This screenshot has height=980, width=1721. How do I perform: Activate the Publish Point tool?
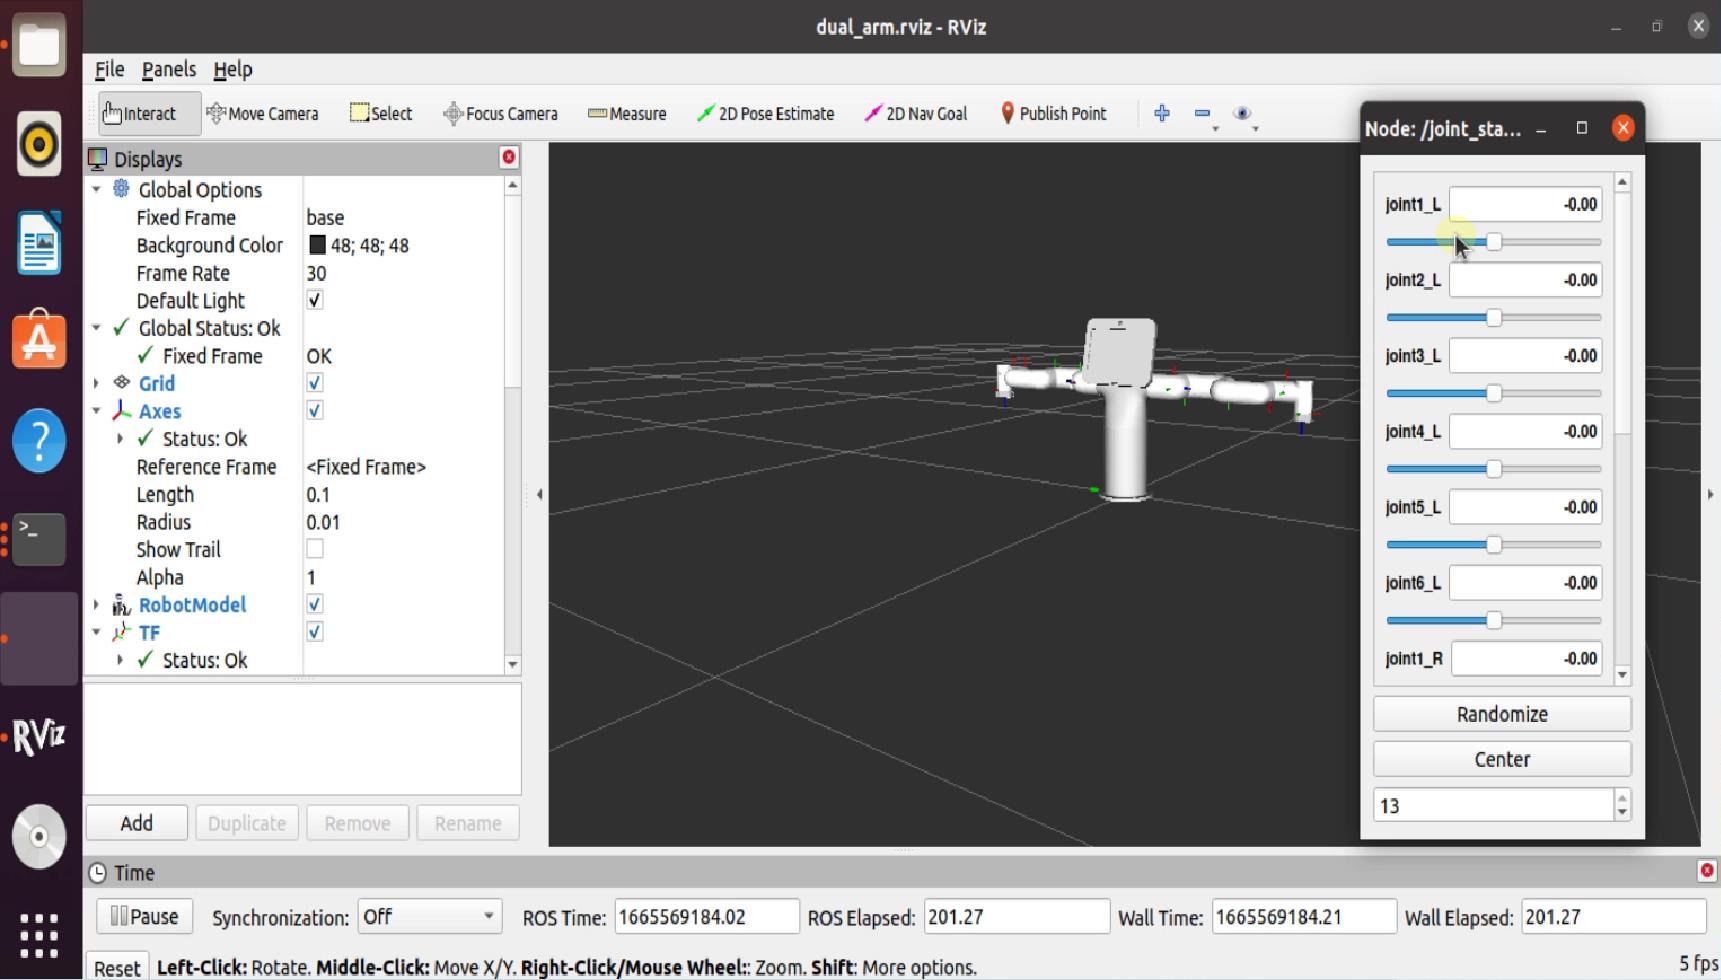1053,114
